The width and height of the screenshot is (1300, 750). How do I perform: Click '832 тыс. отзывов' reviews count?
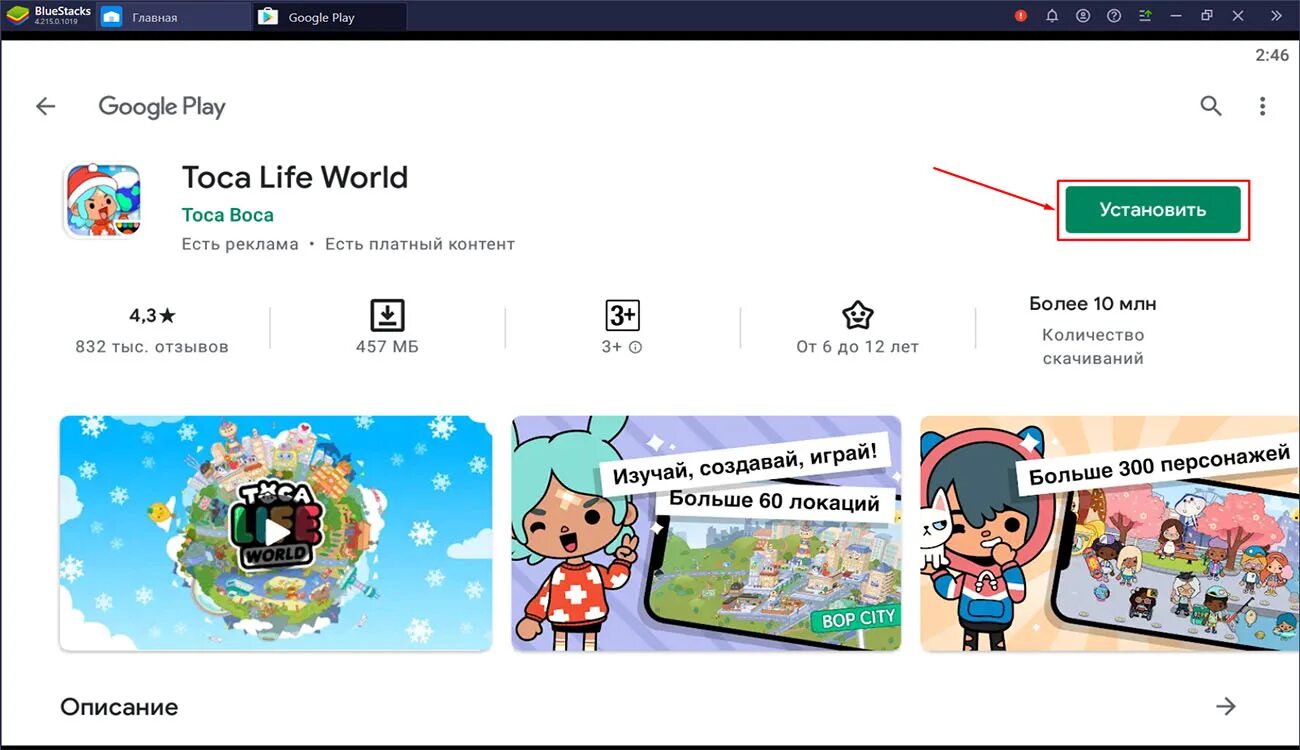(x=152, y=347)
